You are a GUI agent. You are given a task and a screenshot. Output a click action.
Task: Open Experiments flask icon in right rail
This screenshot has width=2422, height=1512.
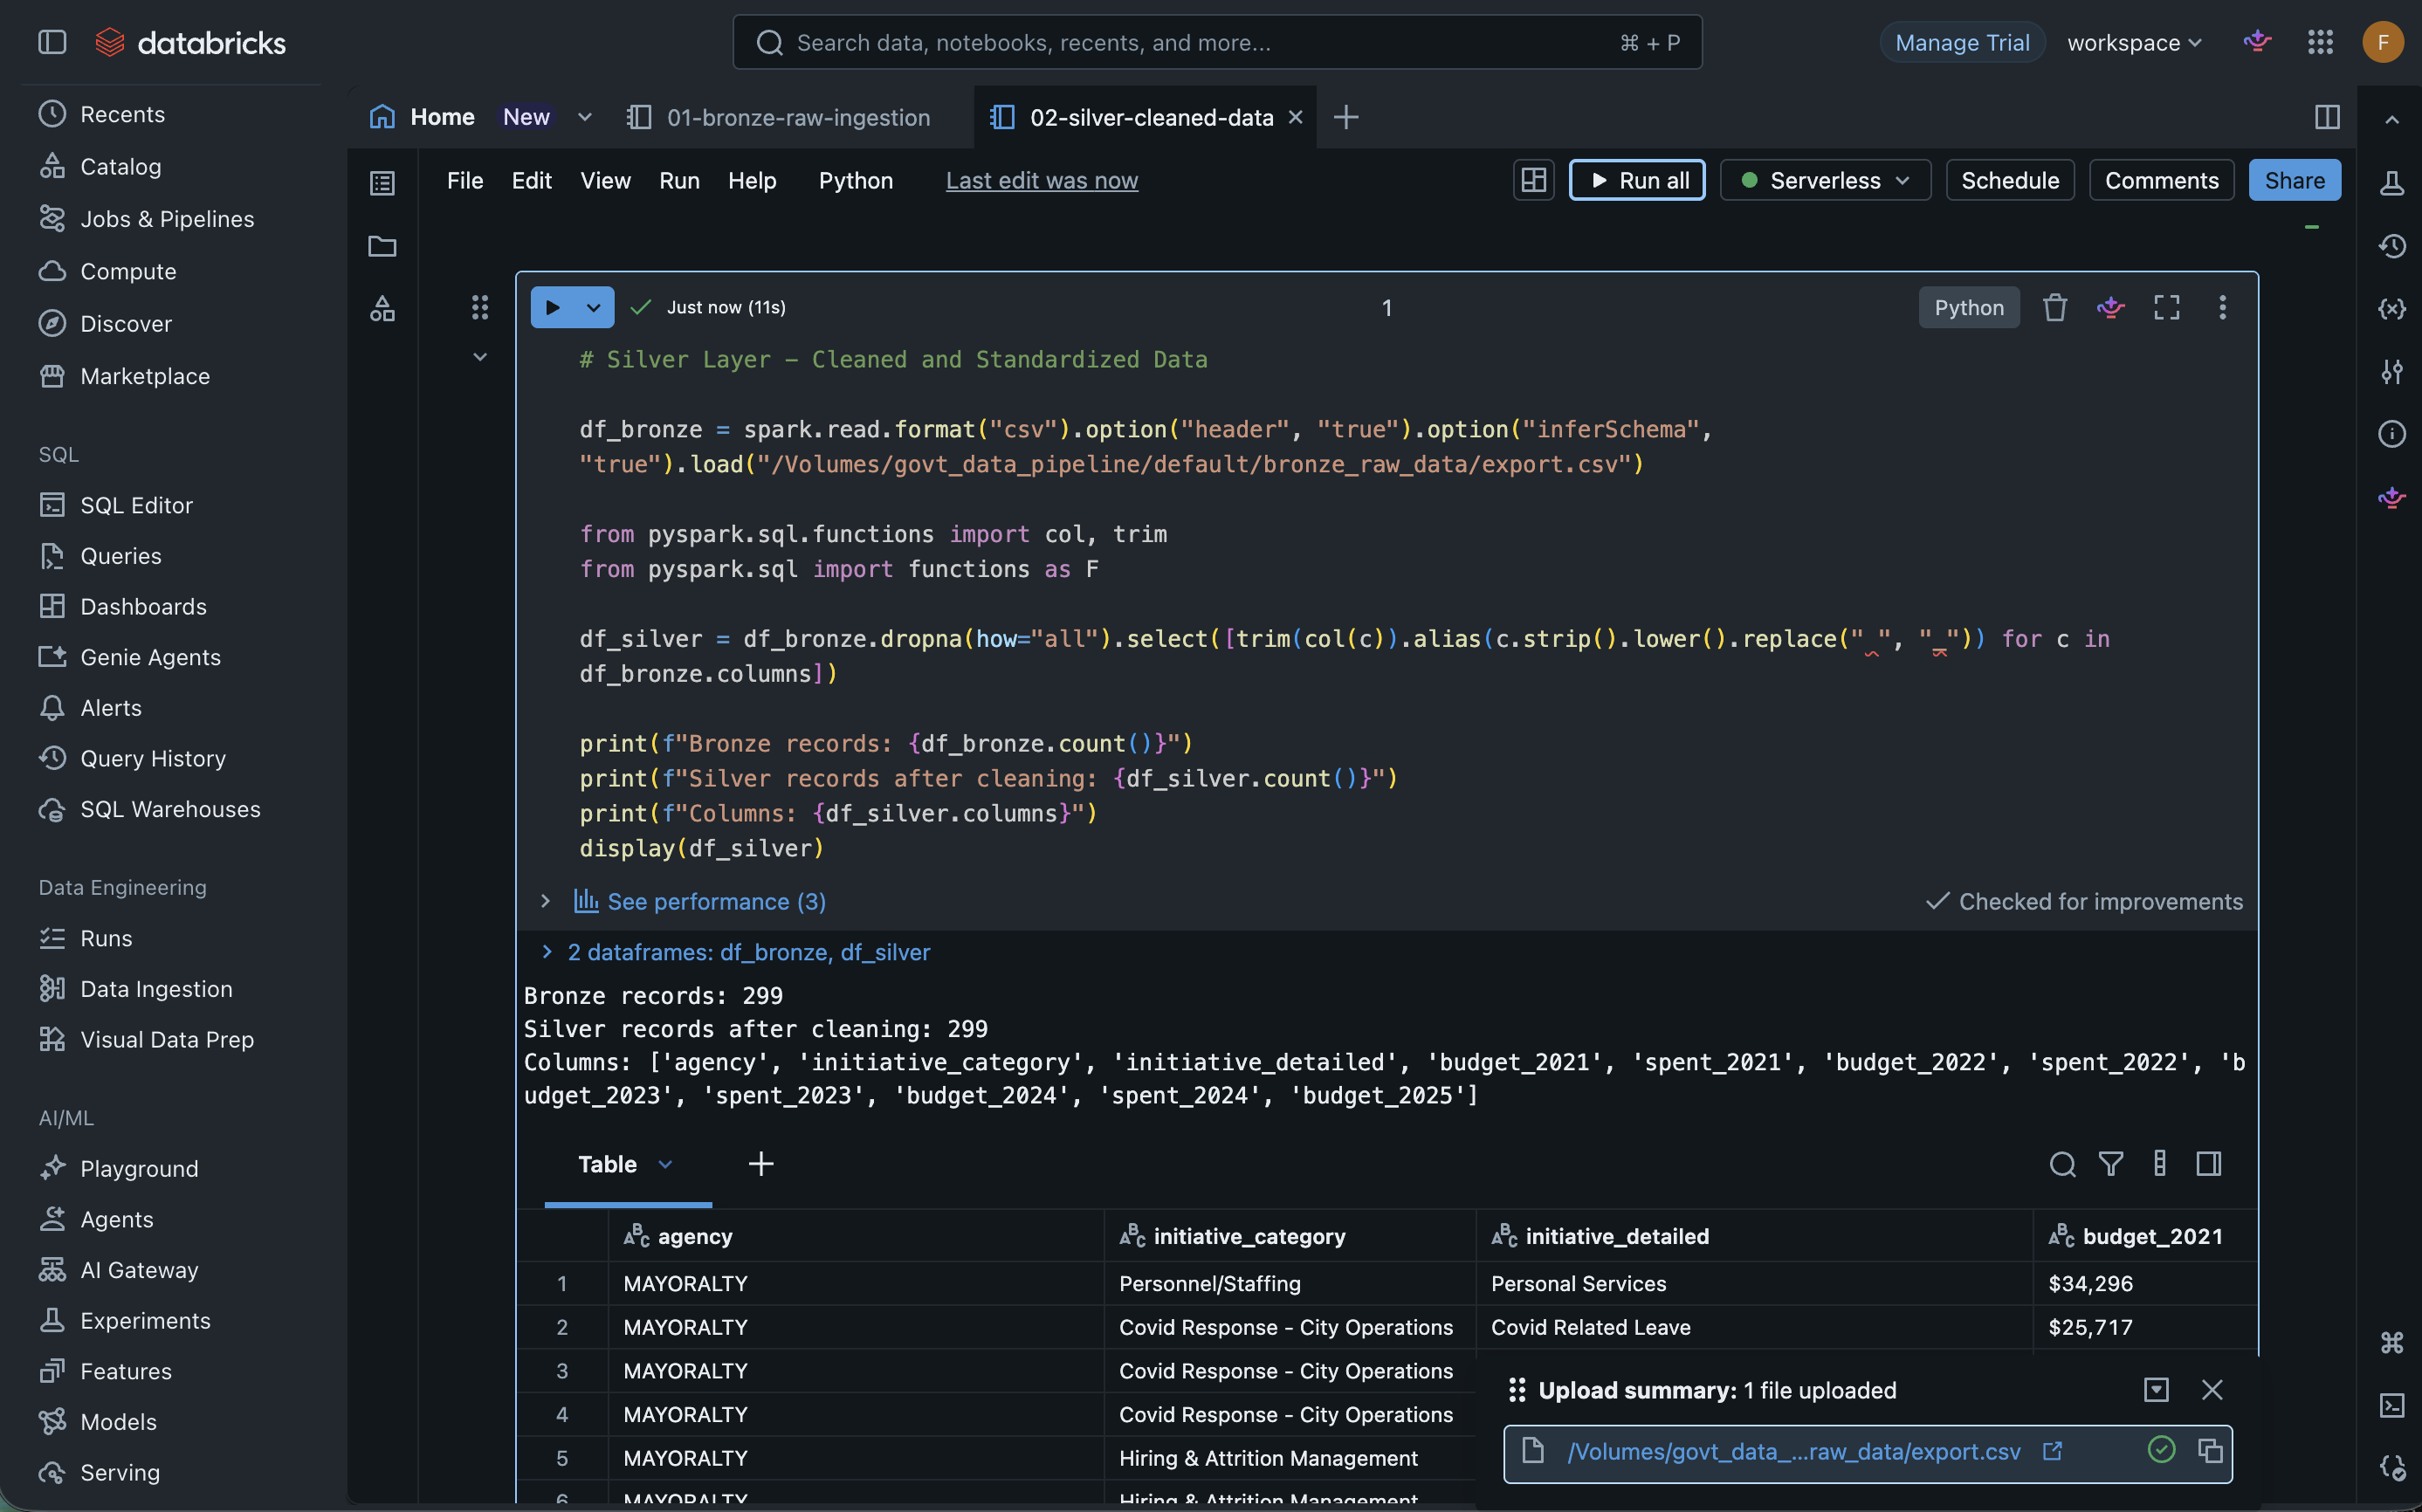(2392, 183)
